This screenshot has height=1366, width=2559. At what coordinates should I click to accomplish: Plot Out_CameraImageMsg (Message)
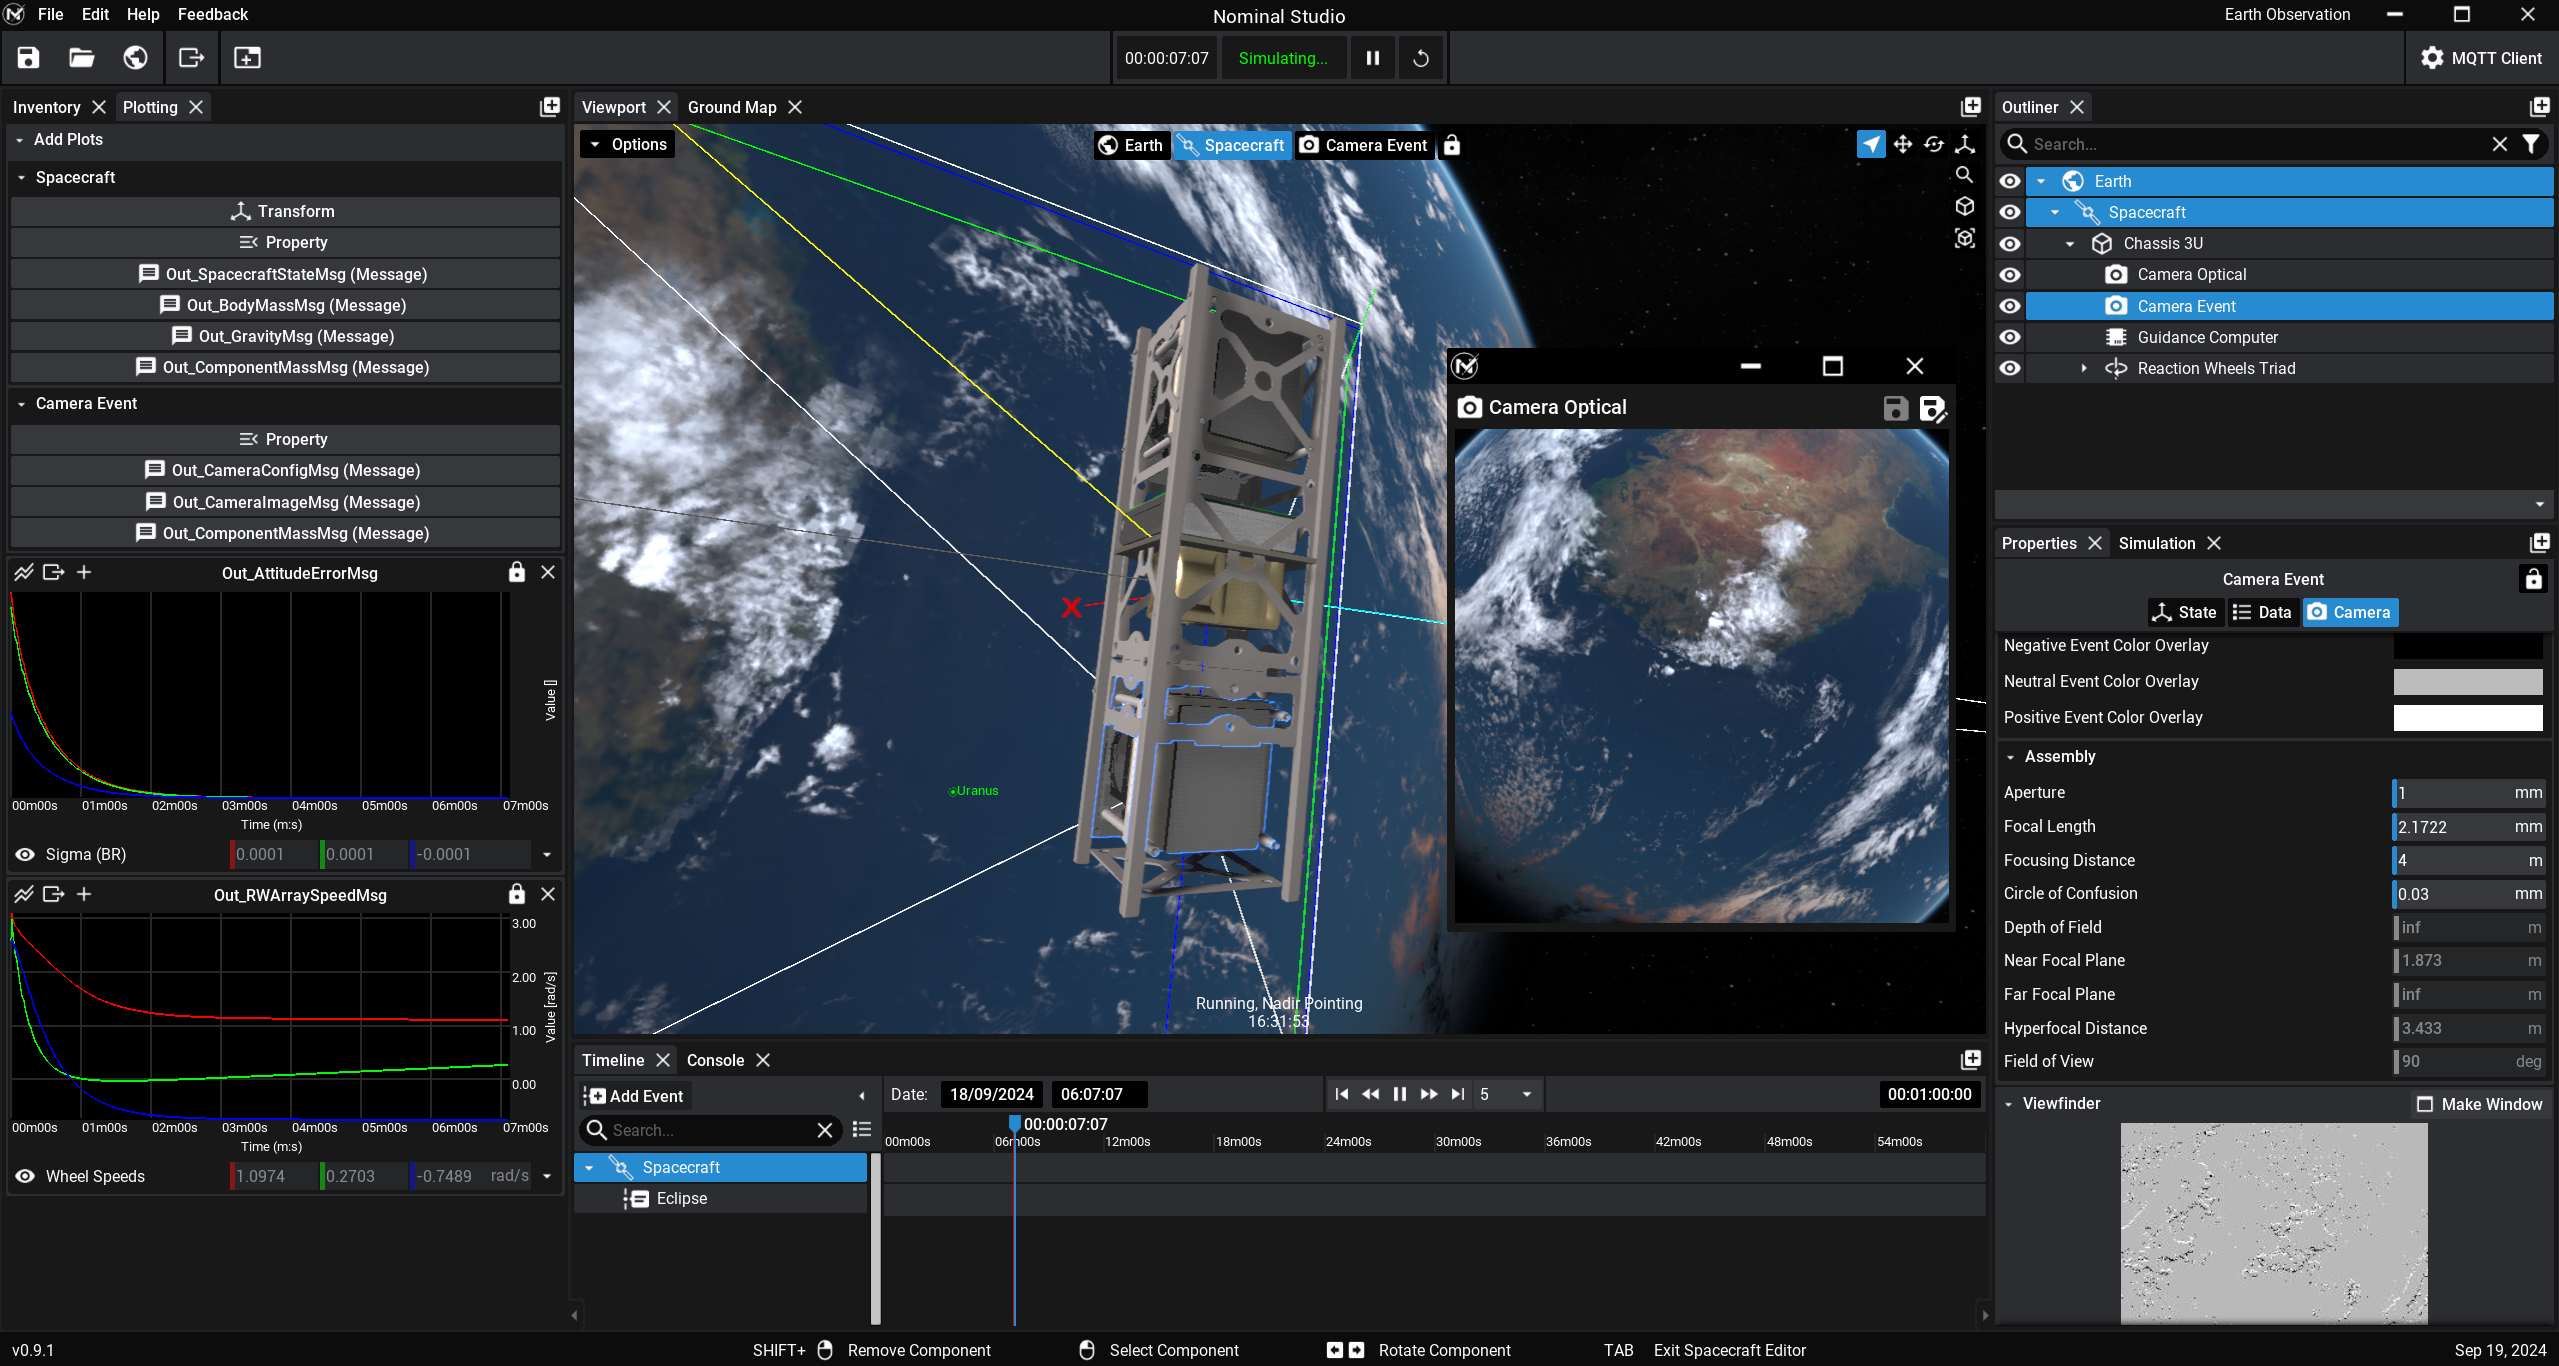pyautogui.click(x=285, y=502)
